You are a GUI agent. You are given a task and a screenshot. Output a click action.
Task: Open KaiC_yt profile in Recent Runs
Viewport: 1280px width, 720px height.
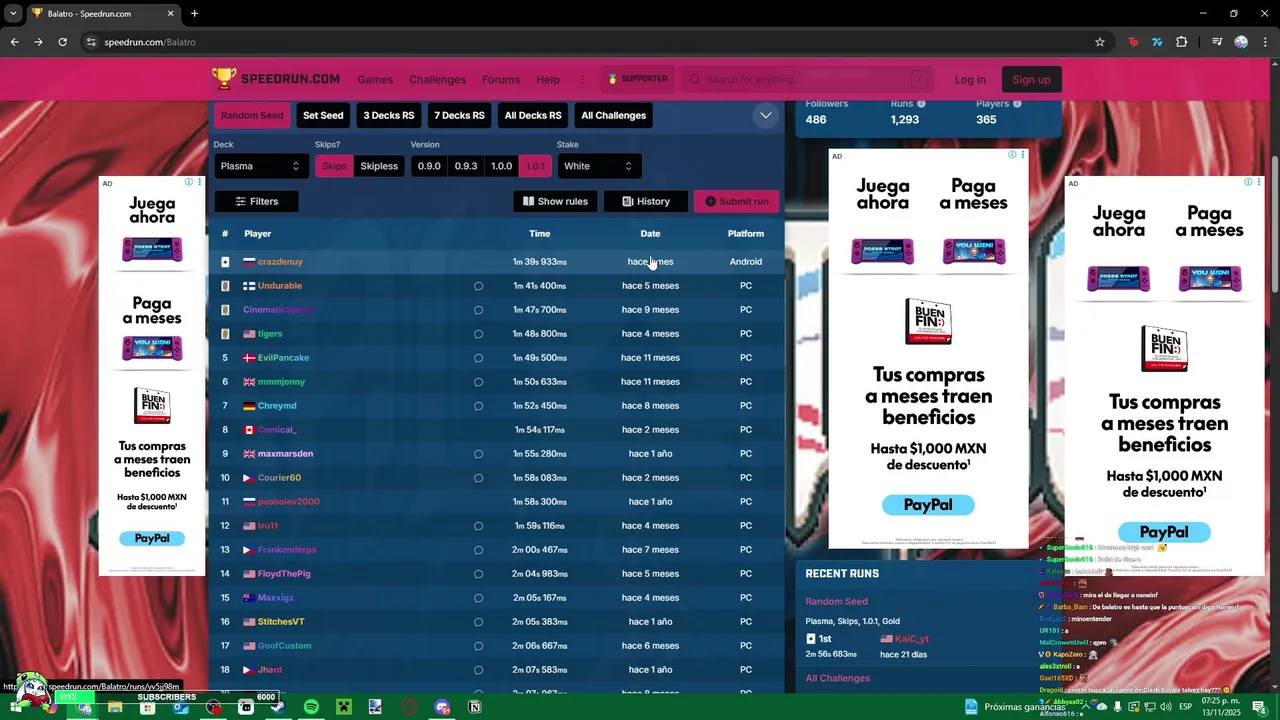click(x=911, y=639)
